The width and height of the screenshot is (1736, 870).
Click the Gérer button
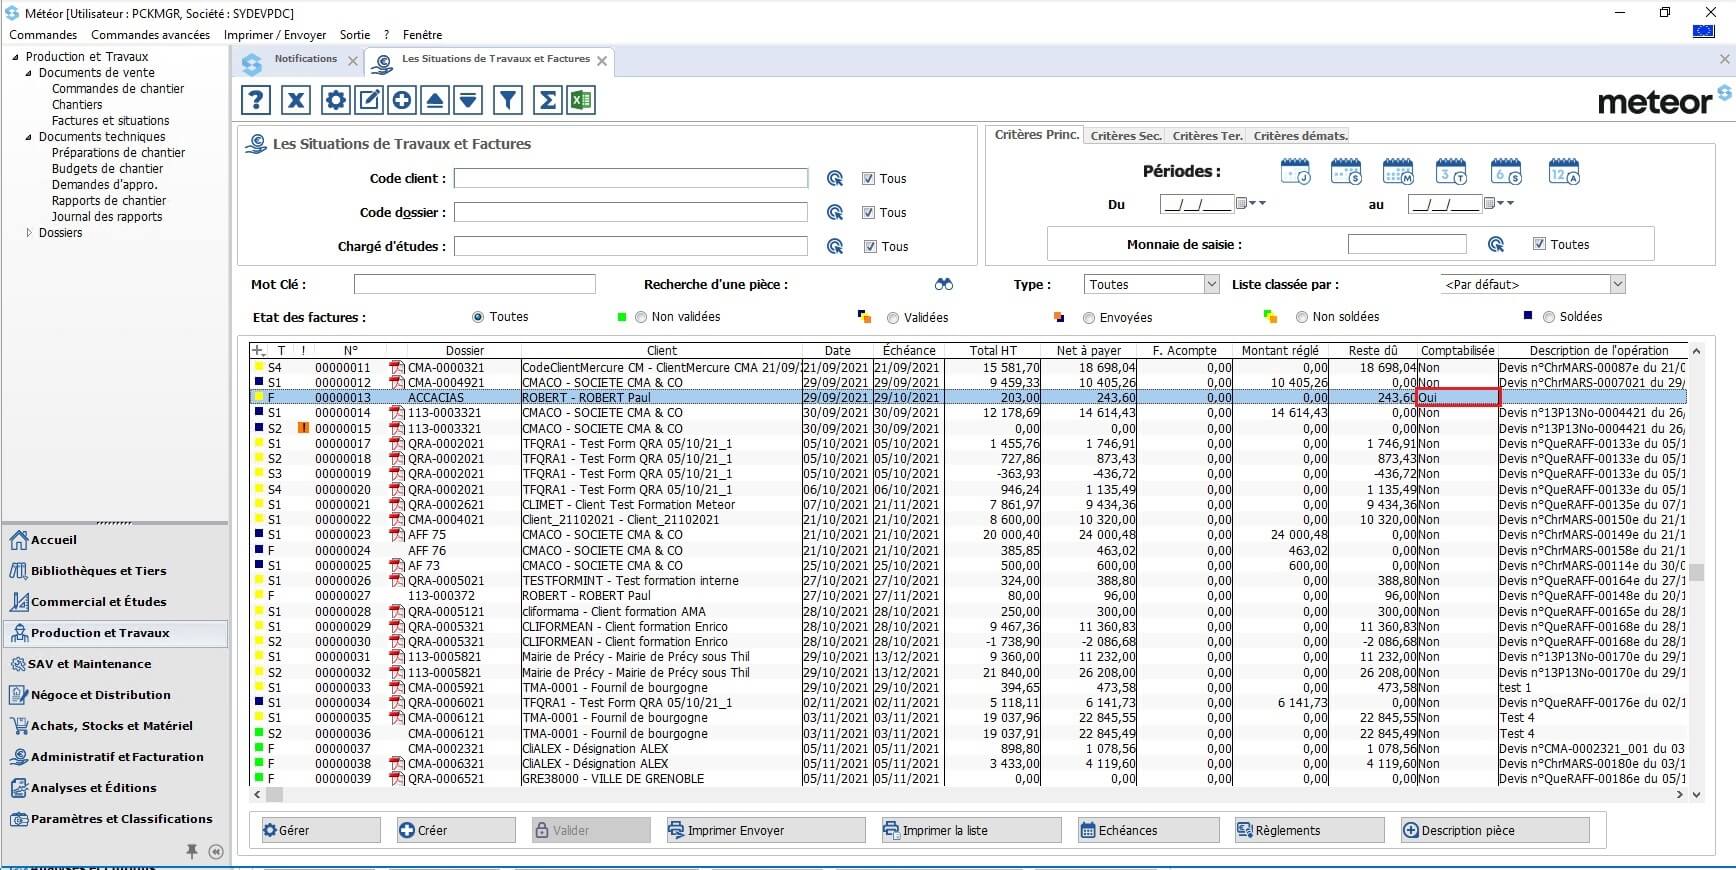click(320, 830)
